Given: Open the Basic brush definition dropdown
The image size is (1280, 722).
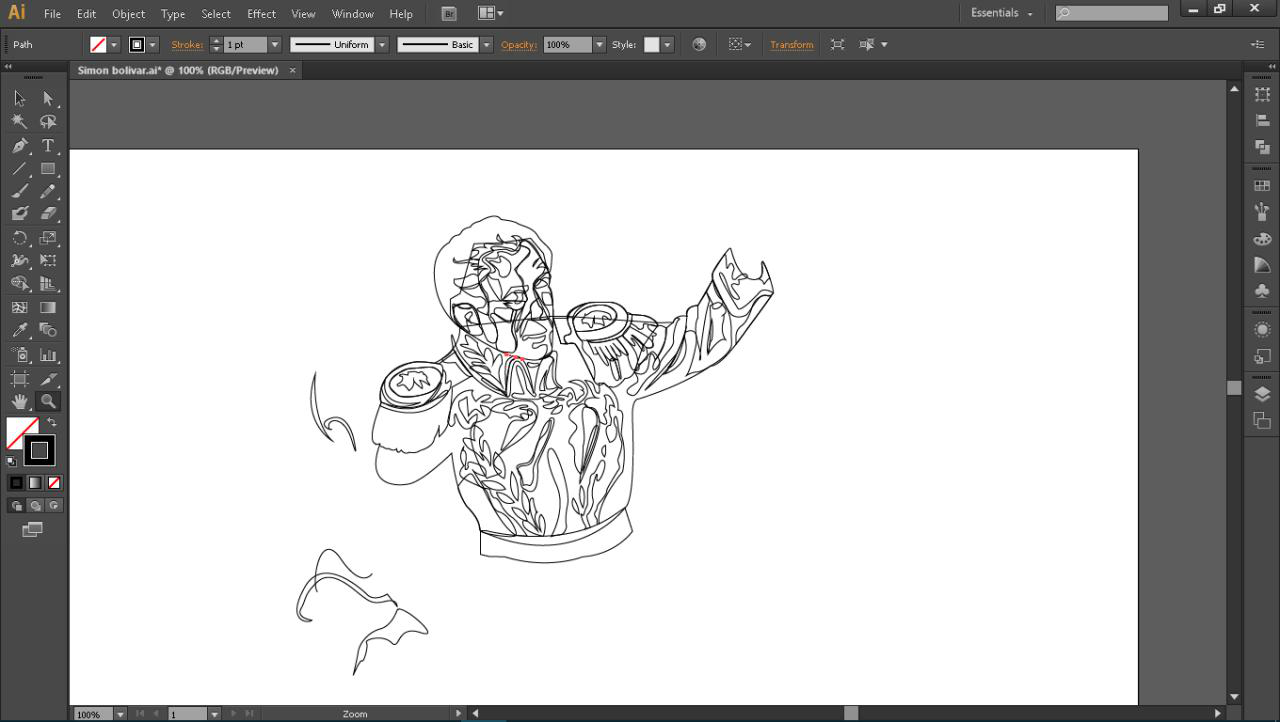Looking at the screenshot, I should point(487,45).
